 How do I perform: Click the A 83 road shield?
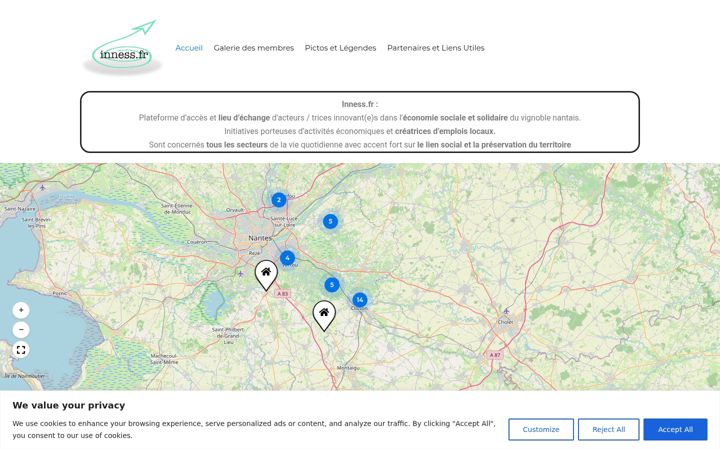tap(282, 294)
